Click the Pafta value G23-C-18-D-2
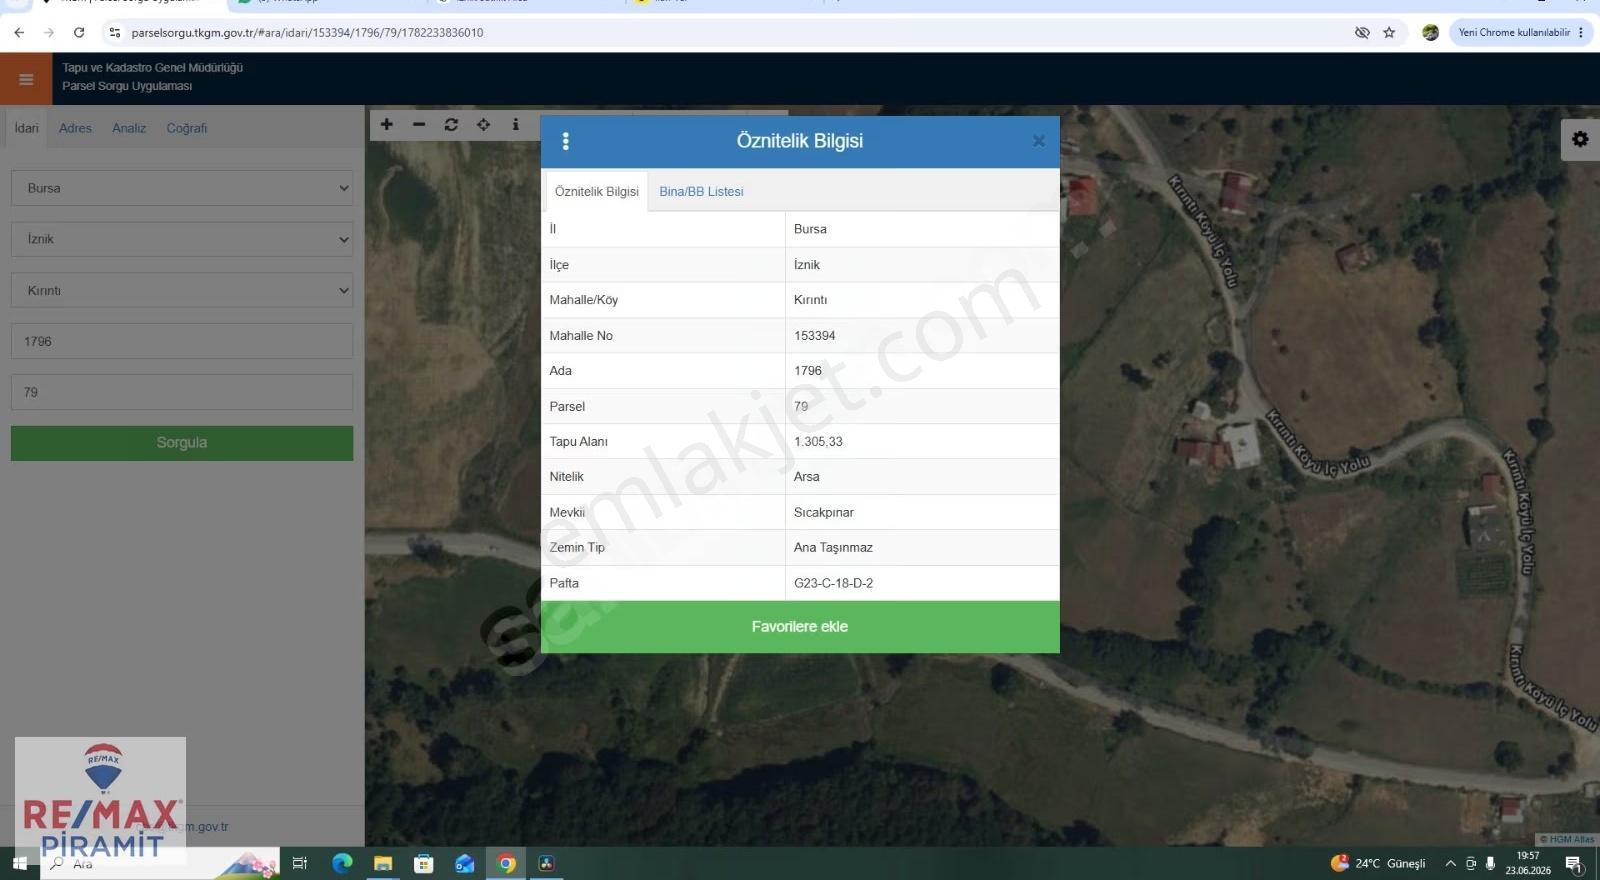1600x880 pixels. click(x=833, y=583)
